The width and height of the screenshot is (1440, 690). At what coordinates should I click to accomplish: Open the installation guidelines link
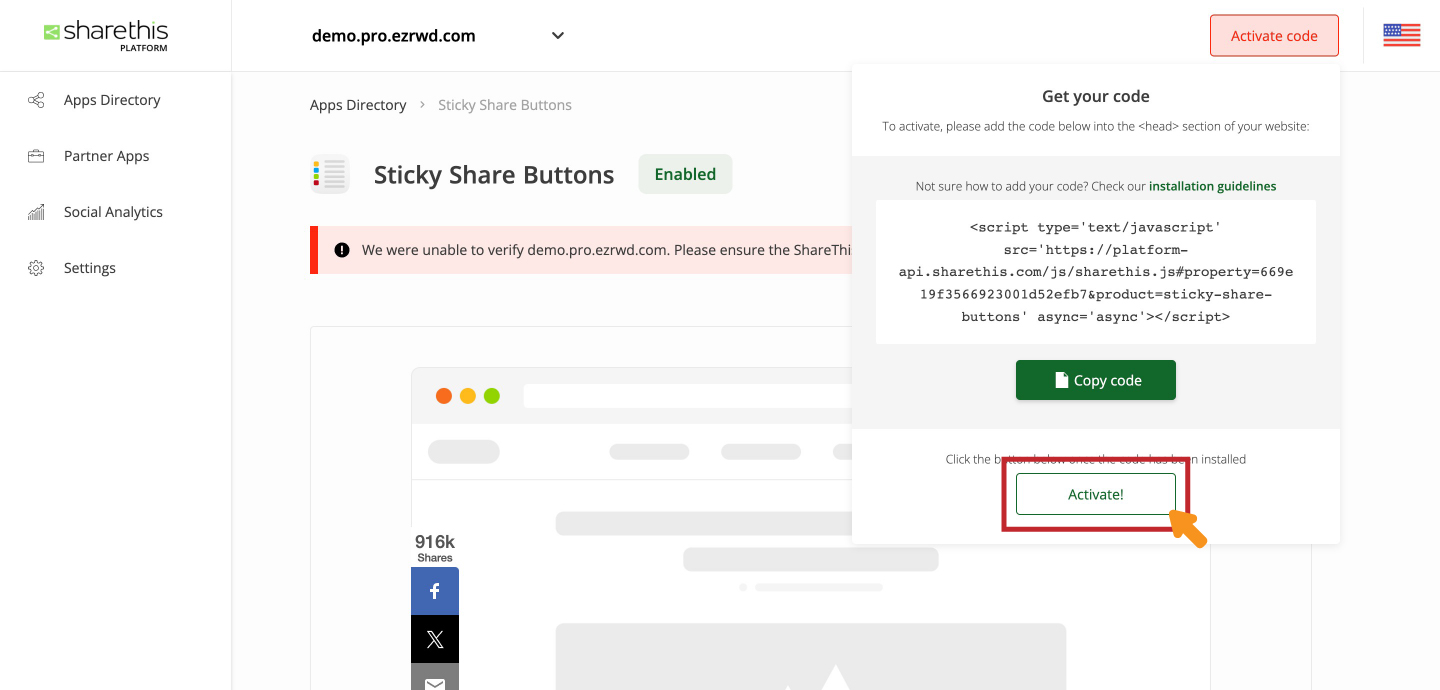coord(1212,186)
